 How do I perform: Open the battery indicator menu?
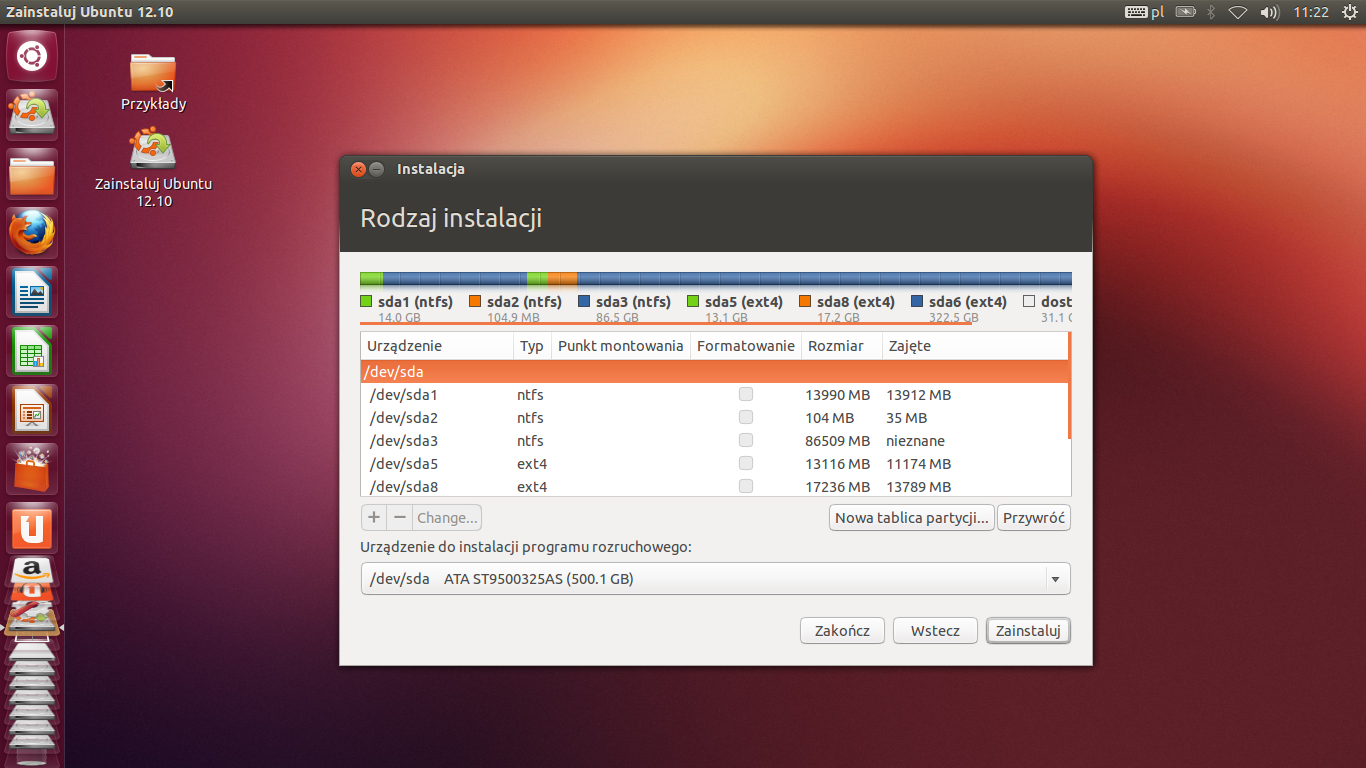(1186, 12)
